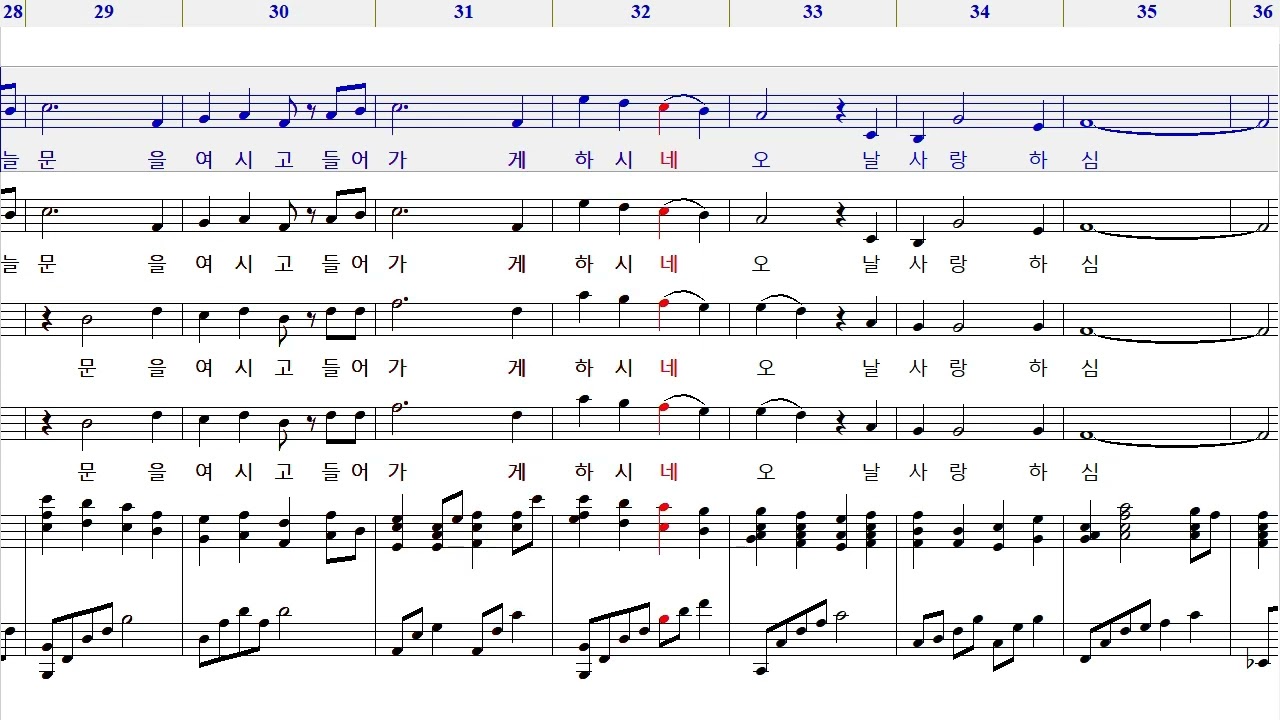Click the measure 29 quarter rest in third staff
The height and width of the screenshot is (720, 1280).
click(49, 319)
